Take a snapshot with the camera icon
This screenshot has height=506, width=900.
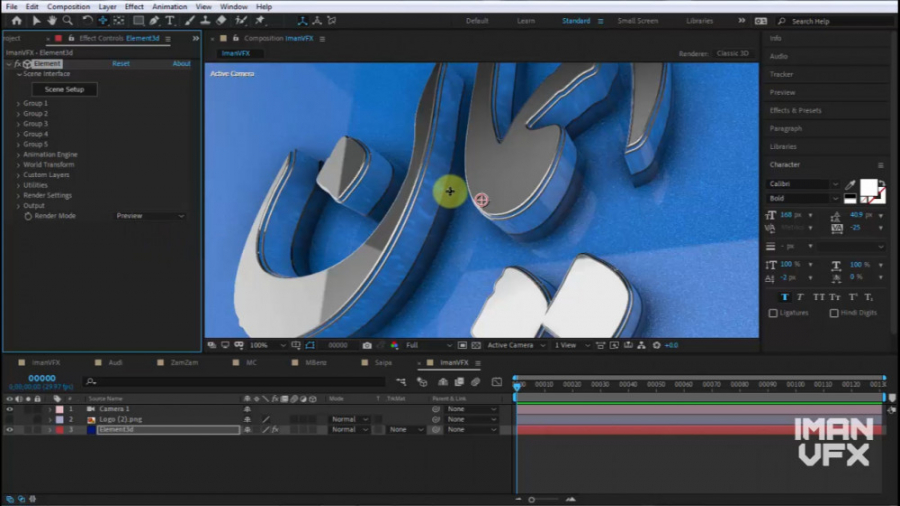click(x=367, y=345)
